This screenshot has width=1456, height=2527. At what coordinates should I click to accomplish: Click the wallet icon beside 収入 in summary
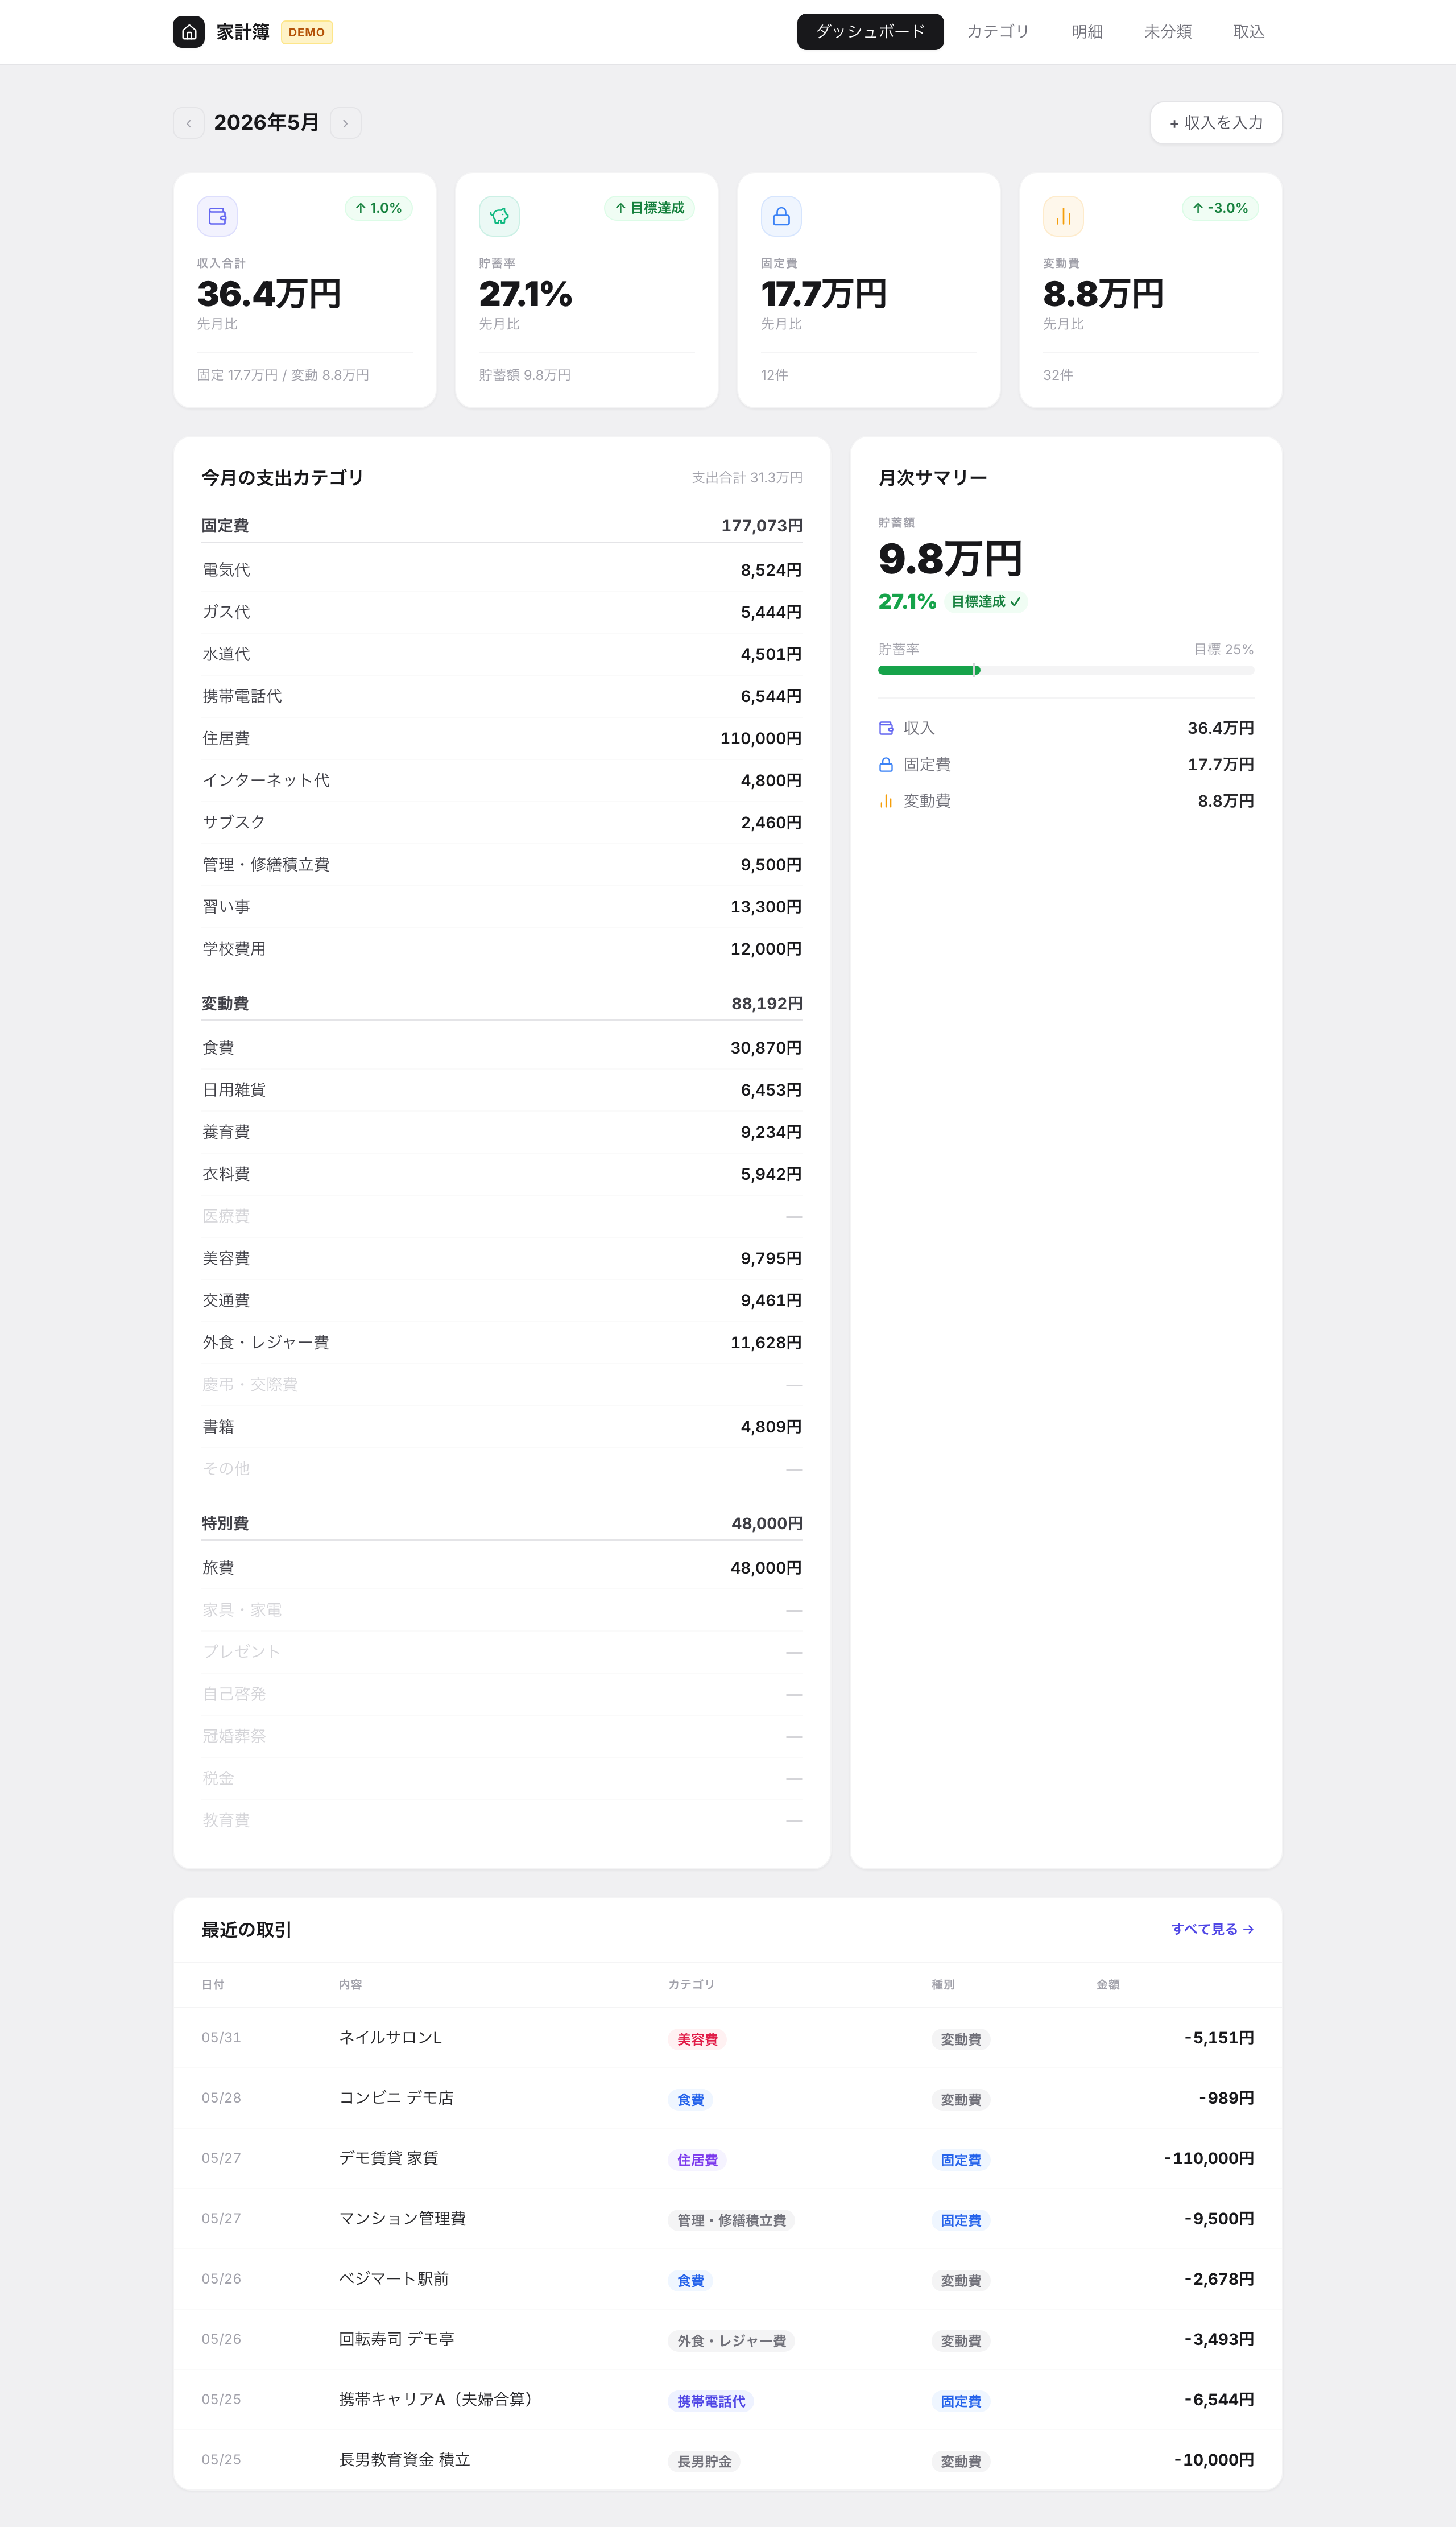[x=886, y=728]
